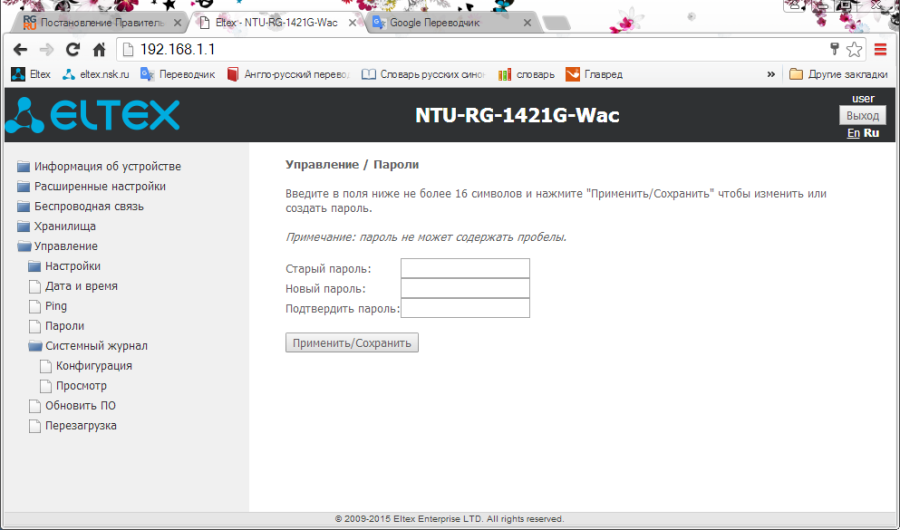The image size is (900, 530).
Task: Switch to the Eltex NTU-RG-1421G-Wac tab
Action: click(274, 23)
